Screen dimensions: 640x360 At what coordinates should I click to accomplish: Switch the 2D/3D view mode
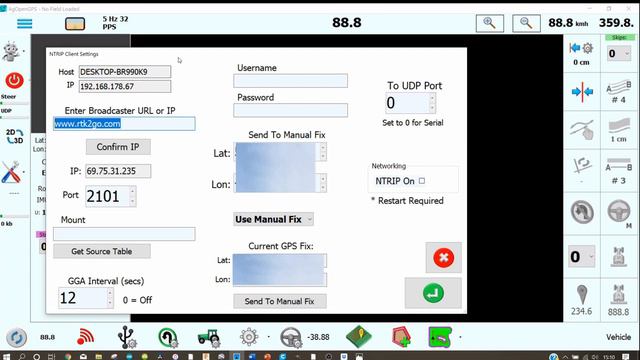(14, 136)
